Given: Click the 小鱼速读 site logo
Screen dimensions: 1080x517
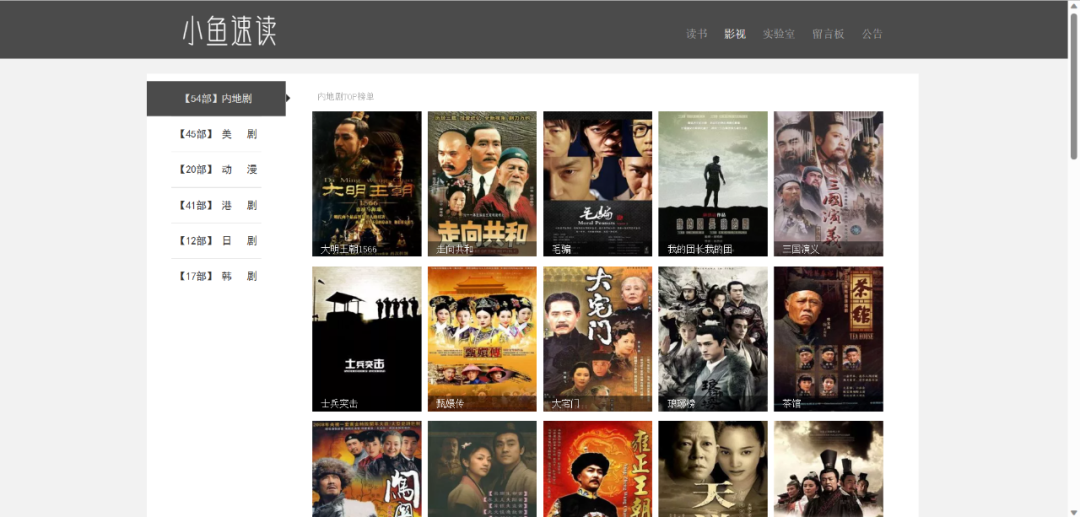Looking at the screenshot, I should (x=229, y=31).
